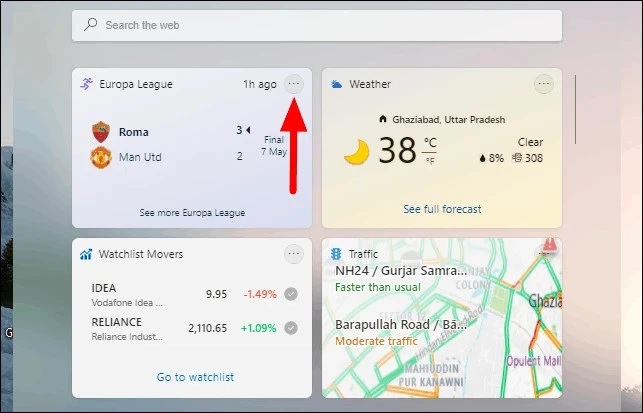This screenshot has width=643, height=413.
Task: Click the moon weather condition icon
Action: click(x=356, y=152)
